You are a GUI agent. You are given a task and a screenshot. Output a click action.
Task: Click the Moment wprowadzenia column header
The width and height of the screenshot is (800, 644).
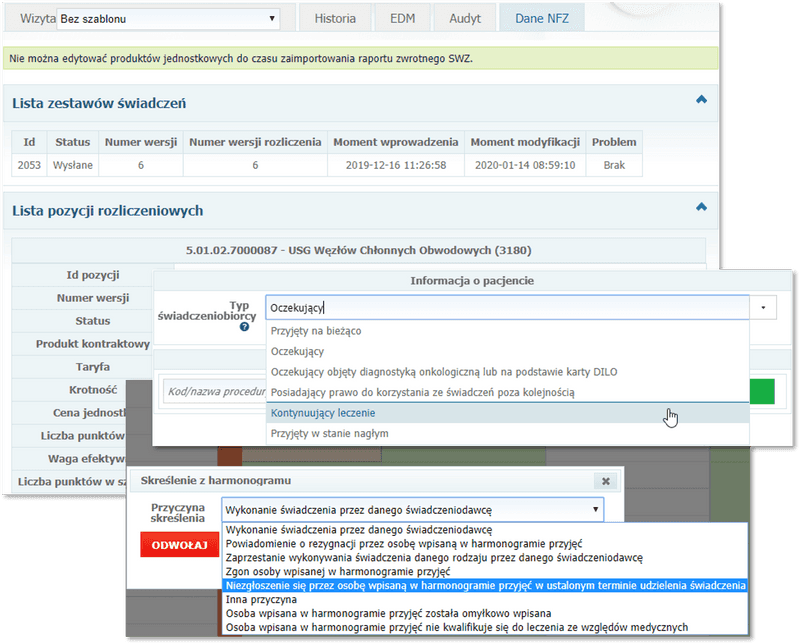click(396, 142)
